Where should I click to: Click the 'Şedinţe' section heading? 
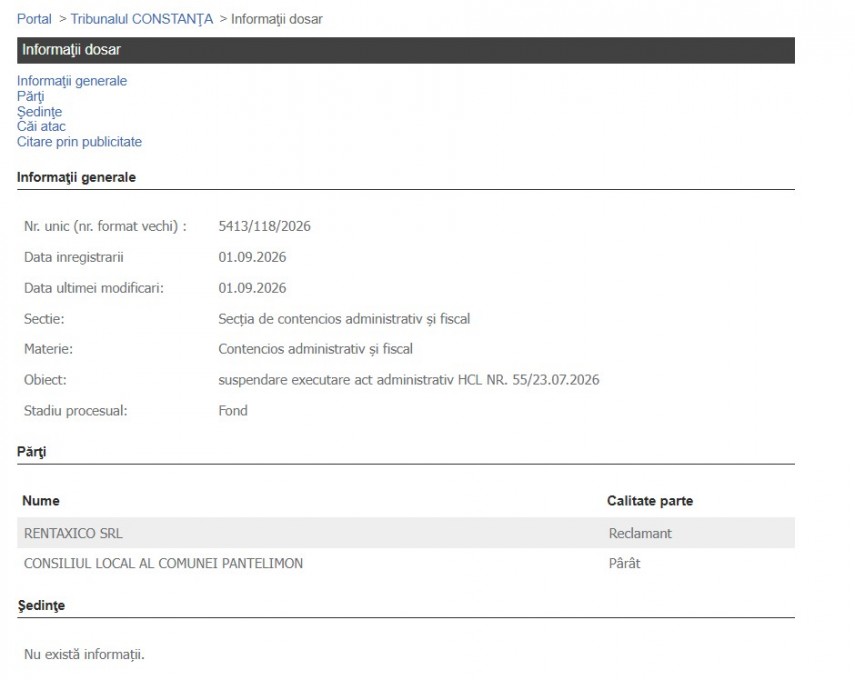pos(41,605)
